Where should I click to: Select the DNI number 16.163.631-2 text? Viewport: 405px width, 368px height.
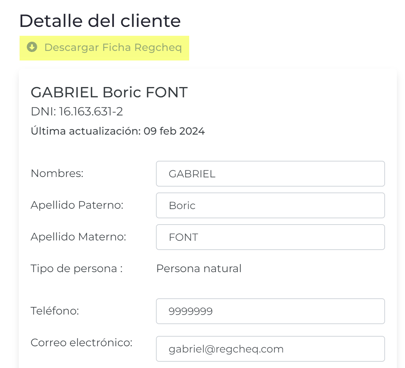coord(91,112)
